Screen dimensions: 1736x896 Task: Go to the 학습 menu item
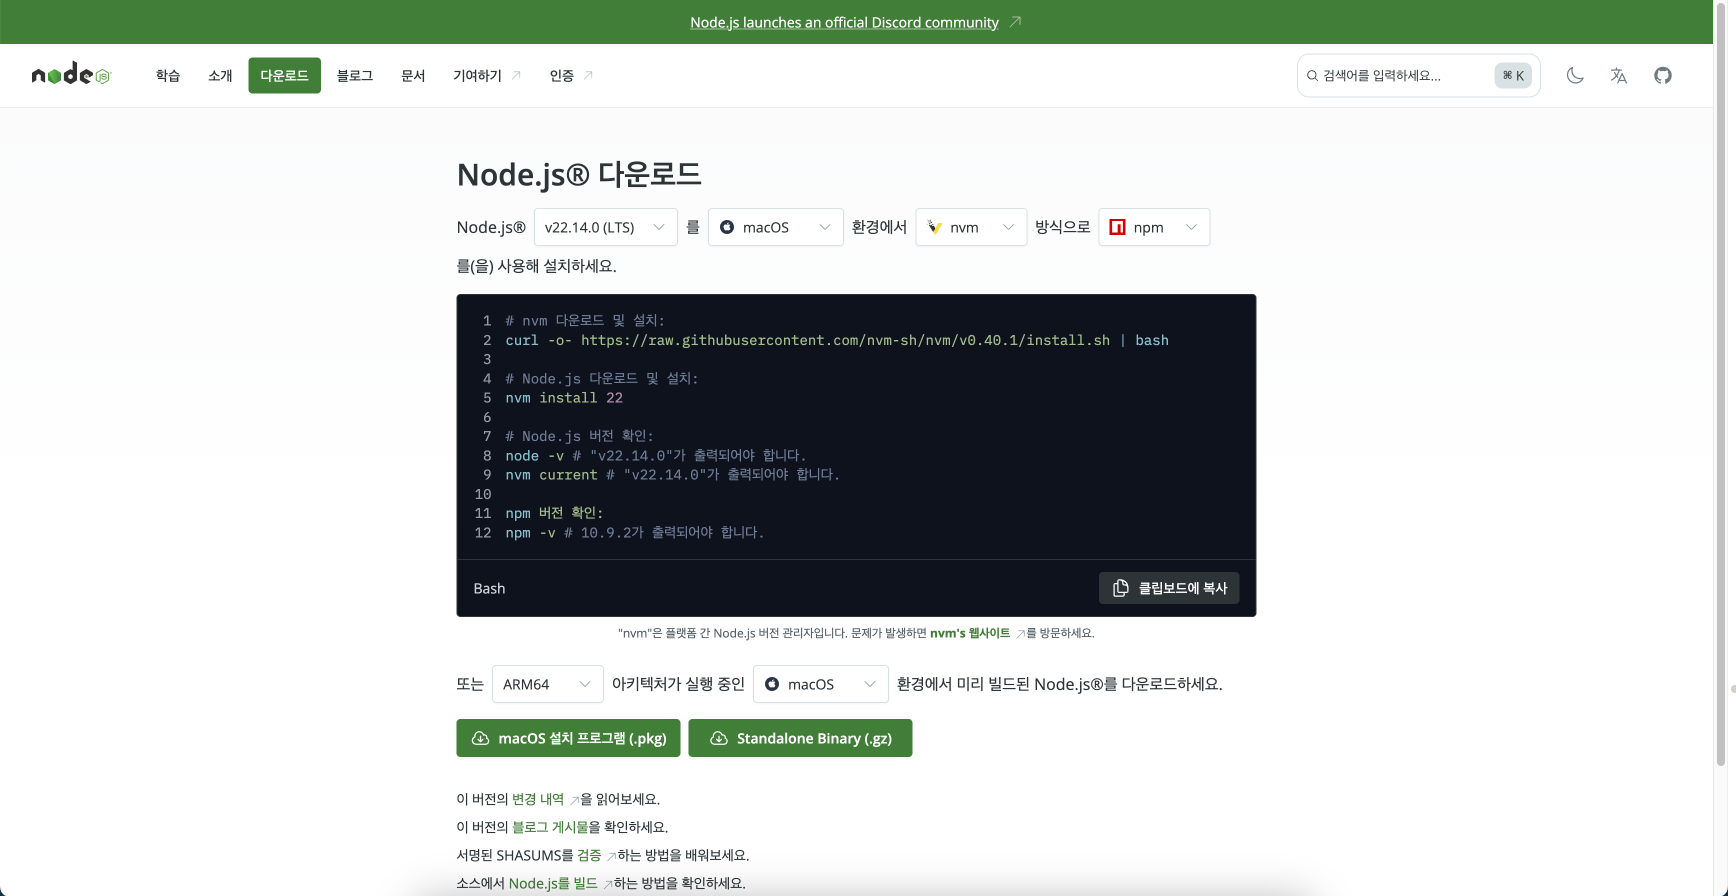[x=168, y=75]
